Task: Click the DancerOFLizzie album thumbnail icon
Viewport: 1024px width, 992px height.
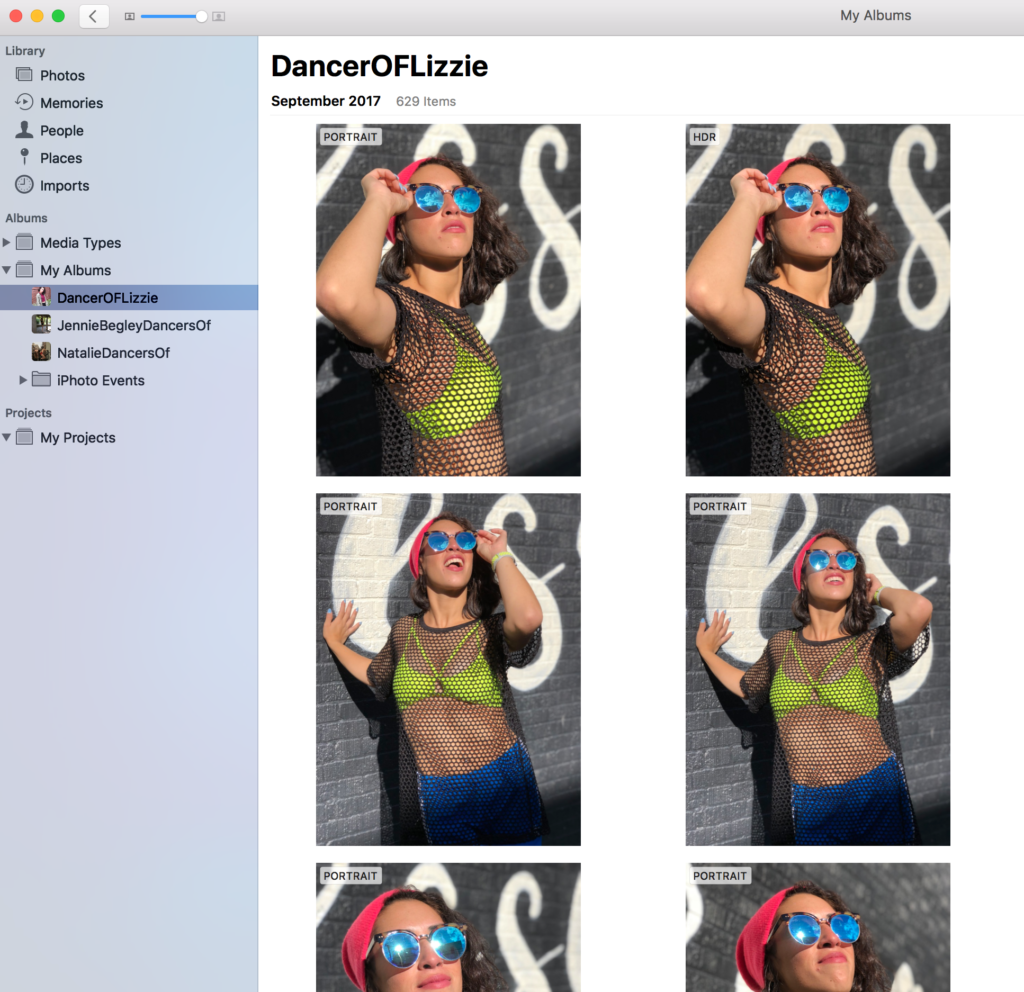Action: tap(41, 297)
